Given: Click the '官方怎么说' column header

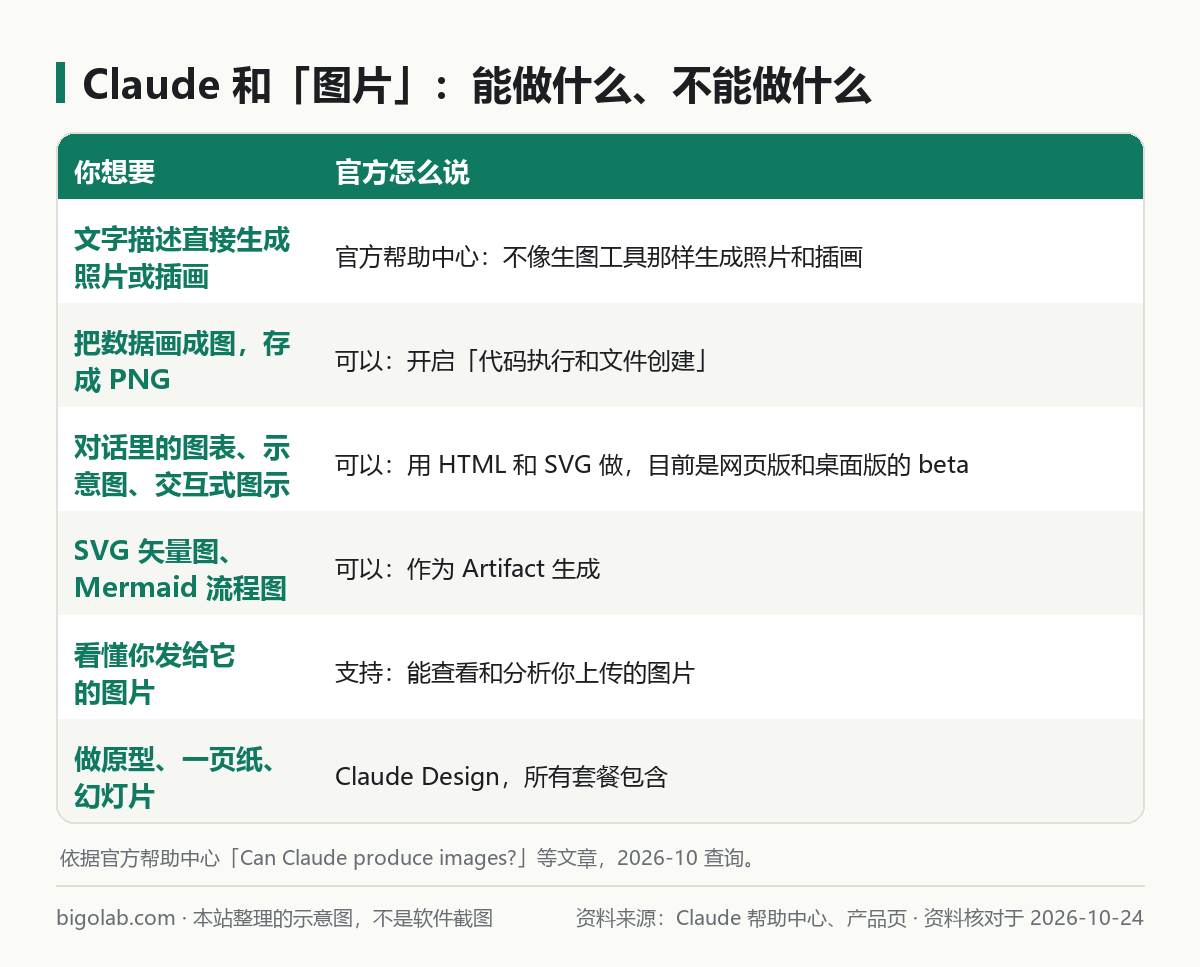Looking at the screenshot, I should coord(402,172).
